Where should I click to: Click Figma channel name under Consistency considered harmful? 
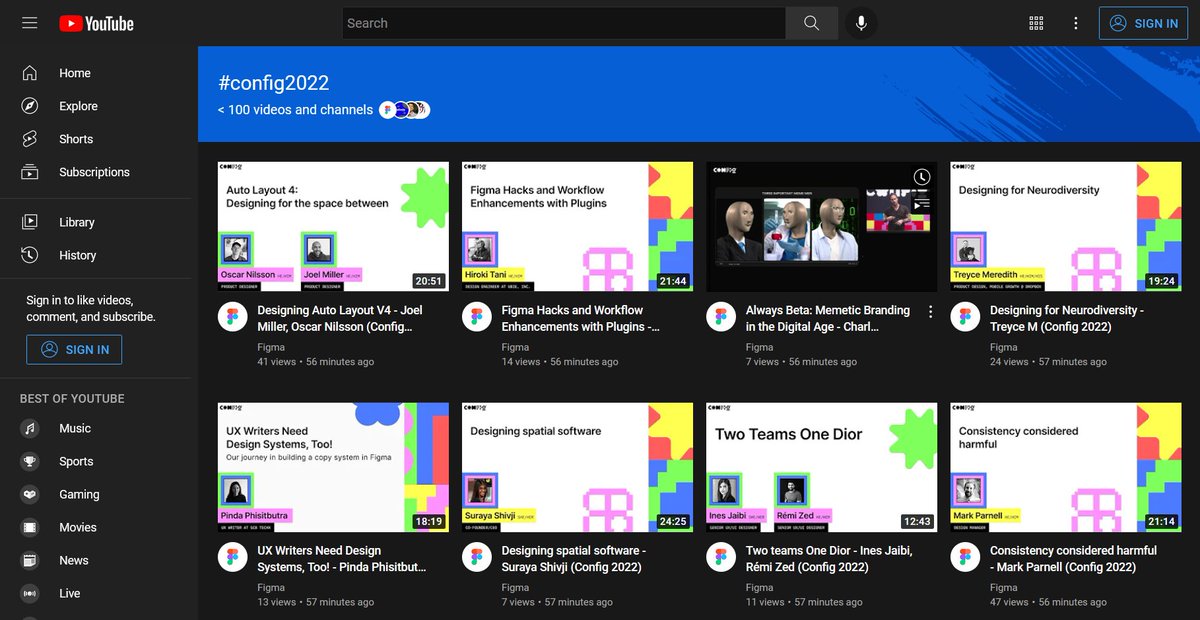1003,587
